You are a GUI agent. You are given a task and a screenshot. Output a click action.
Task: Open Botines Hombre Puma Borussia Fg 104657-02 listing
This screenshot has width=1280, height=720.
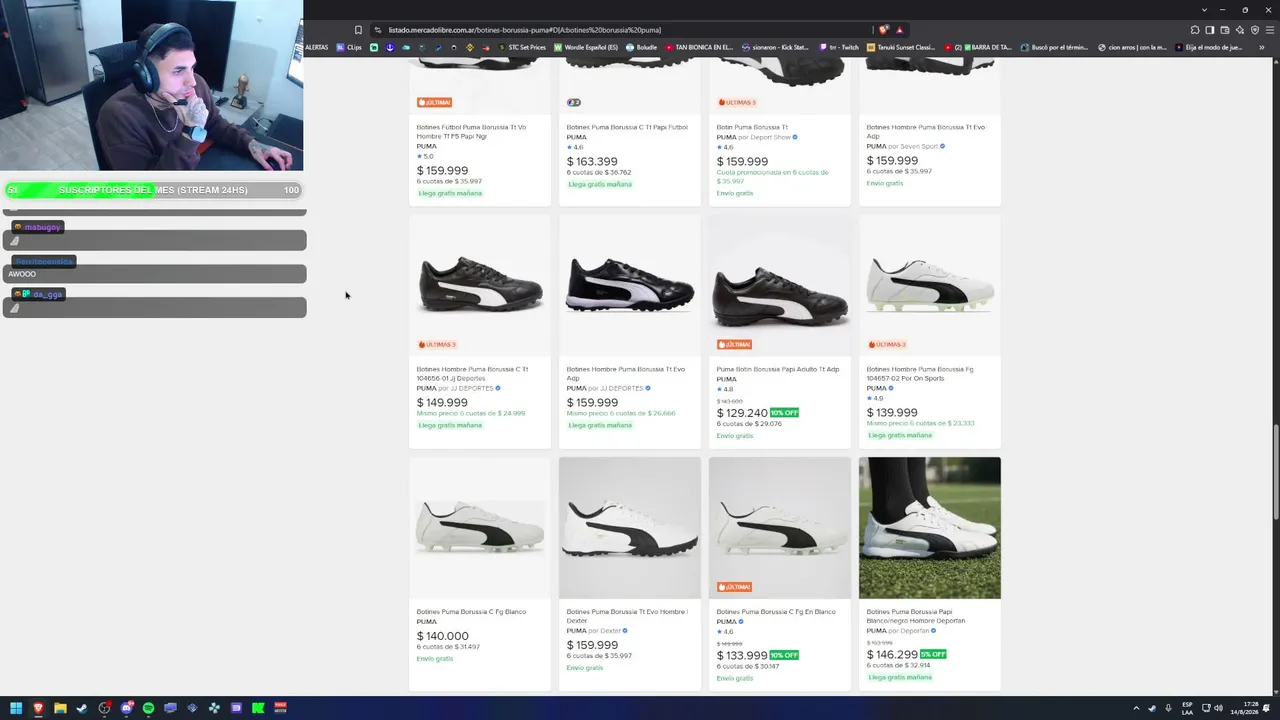920,374
